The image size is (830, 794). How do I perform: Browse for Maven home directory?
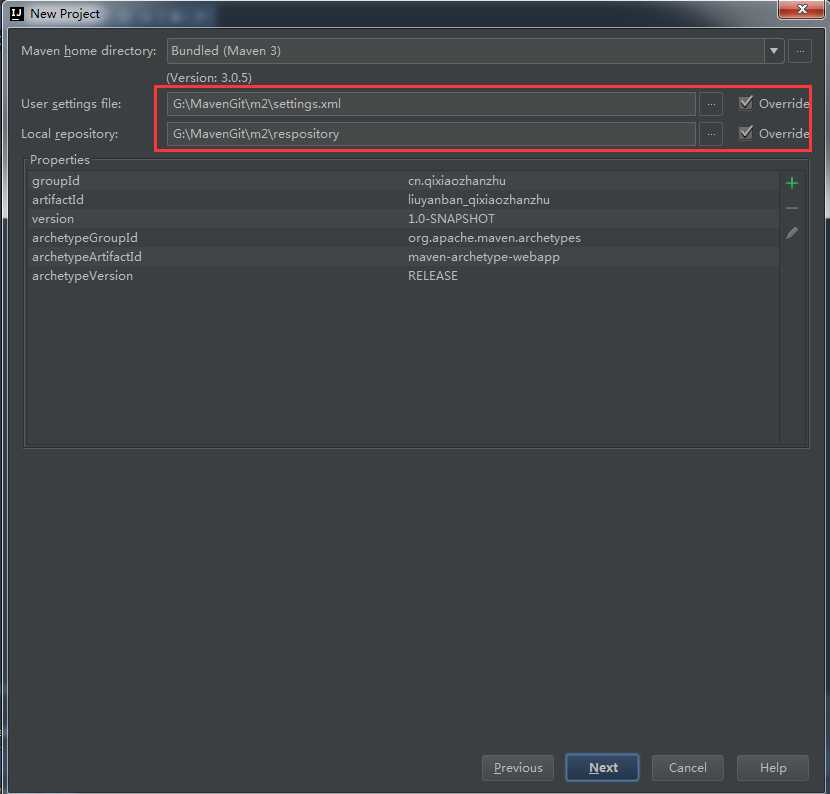point(800,51)
